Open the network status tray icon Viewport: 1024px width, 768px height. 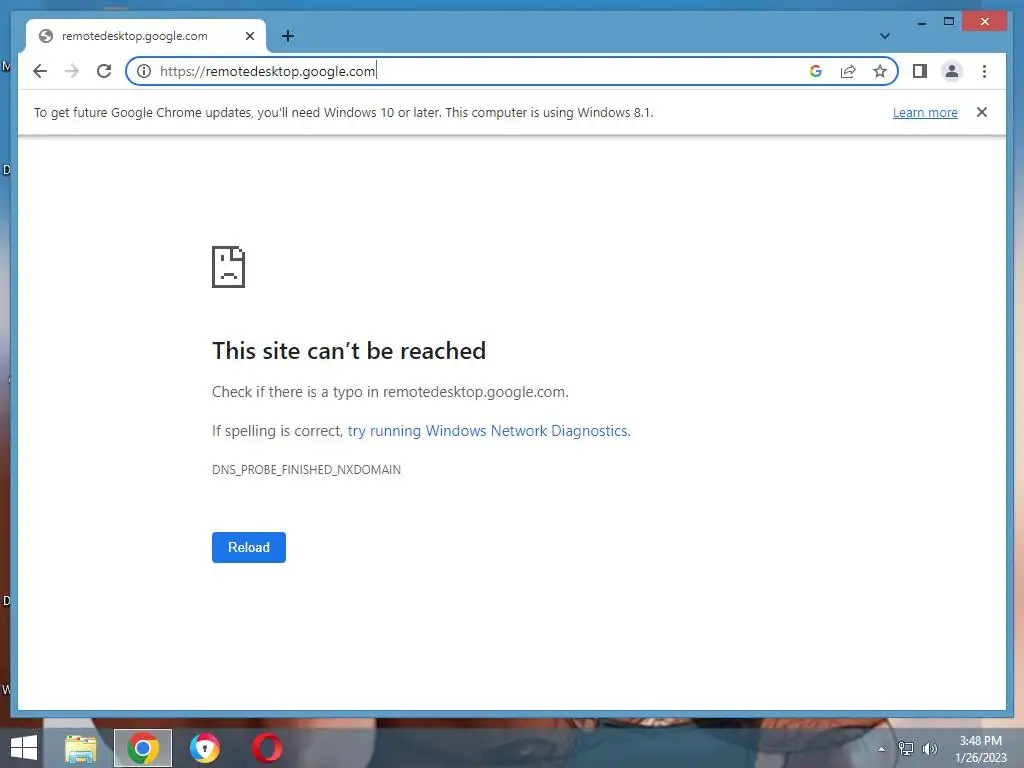point(906,749)
